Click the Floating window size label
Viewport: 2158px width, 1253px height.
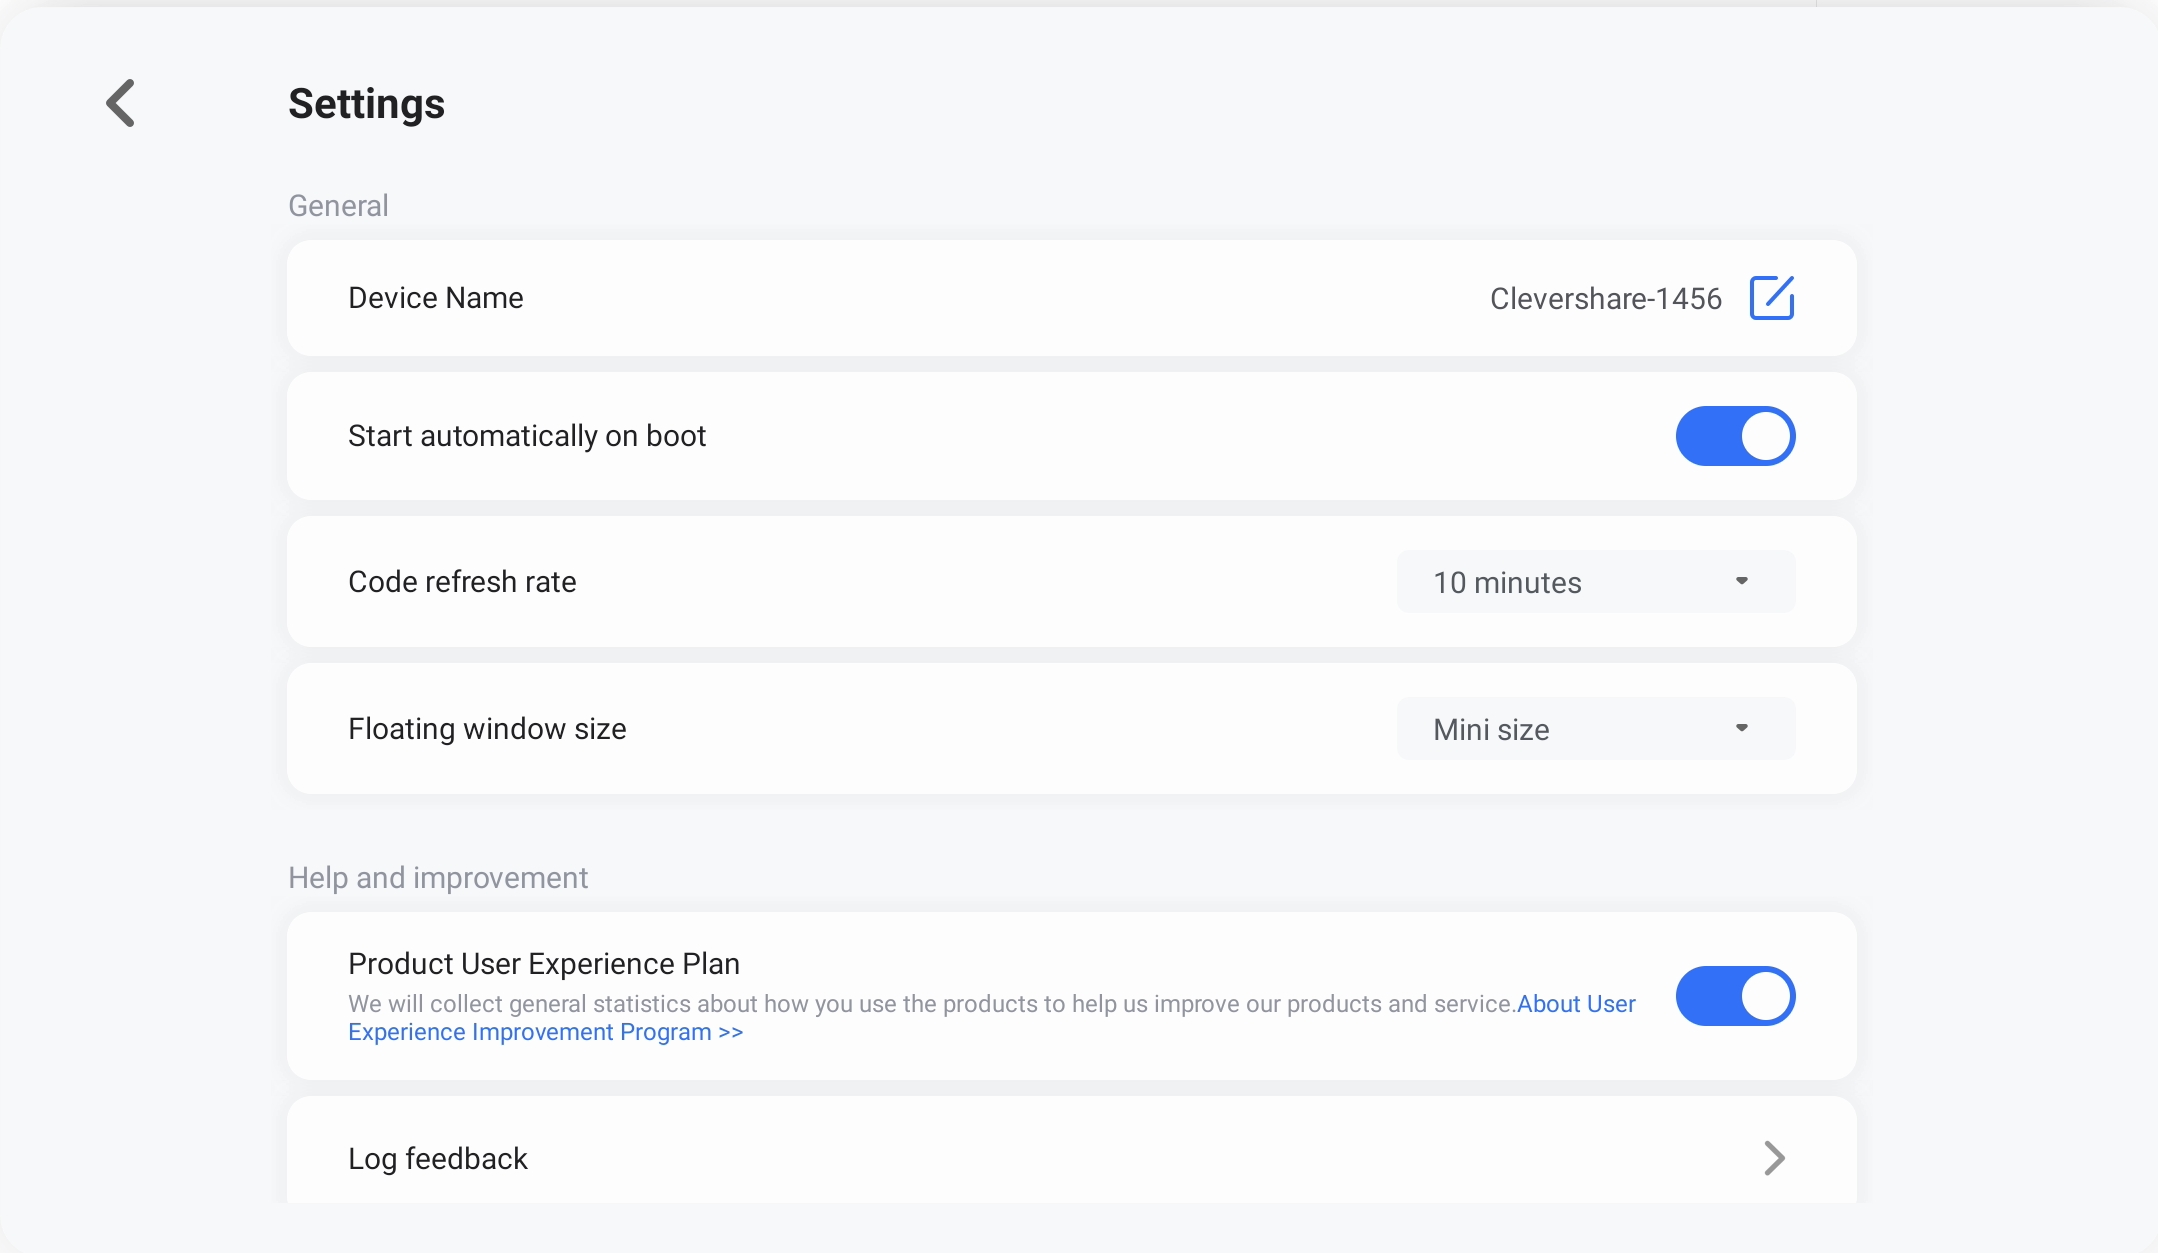[487, 729]
